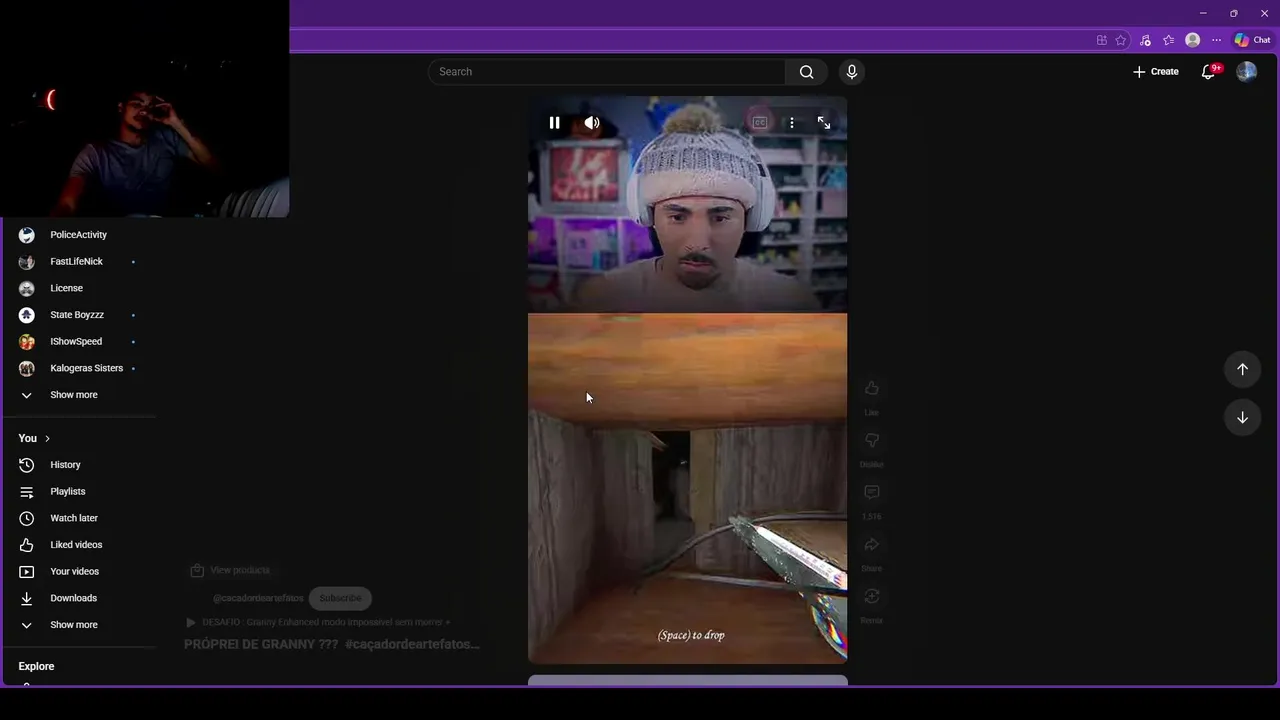This screenshot has width=1280, height=720.
Task: Open browser favorites list icon
Action: tap(1168, 40)
